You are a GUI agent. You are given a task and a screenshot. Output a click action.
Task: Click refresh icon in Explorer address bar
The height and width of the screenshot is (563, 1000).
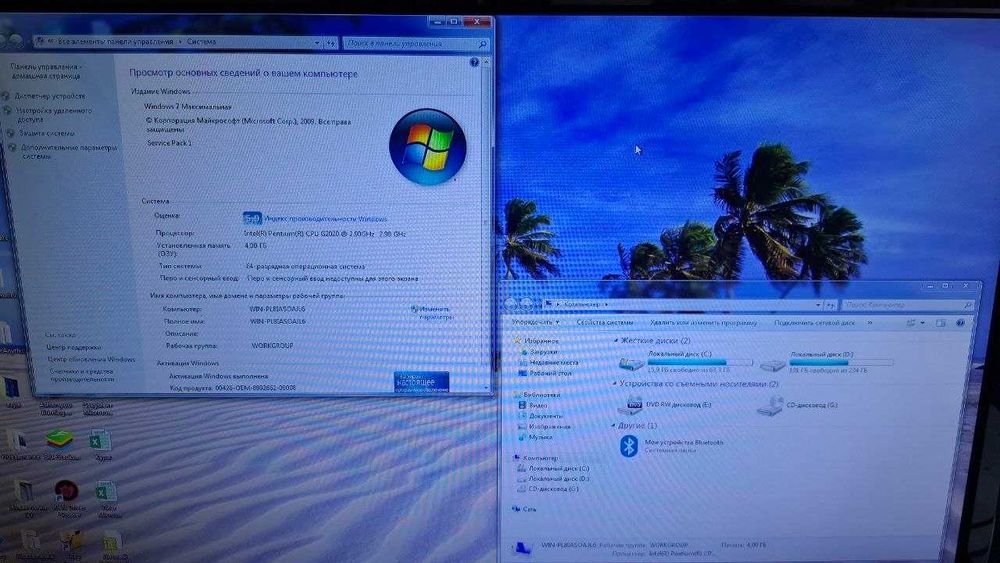coord(830,305)
